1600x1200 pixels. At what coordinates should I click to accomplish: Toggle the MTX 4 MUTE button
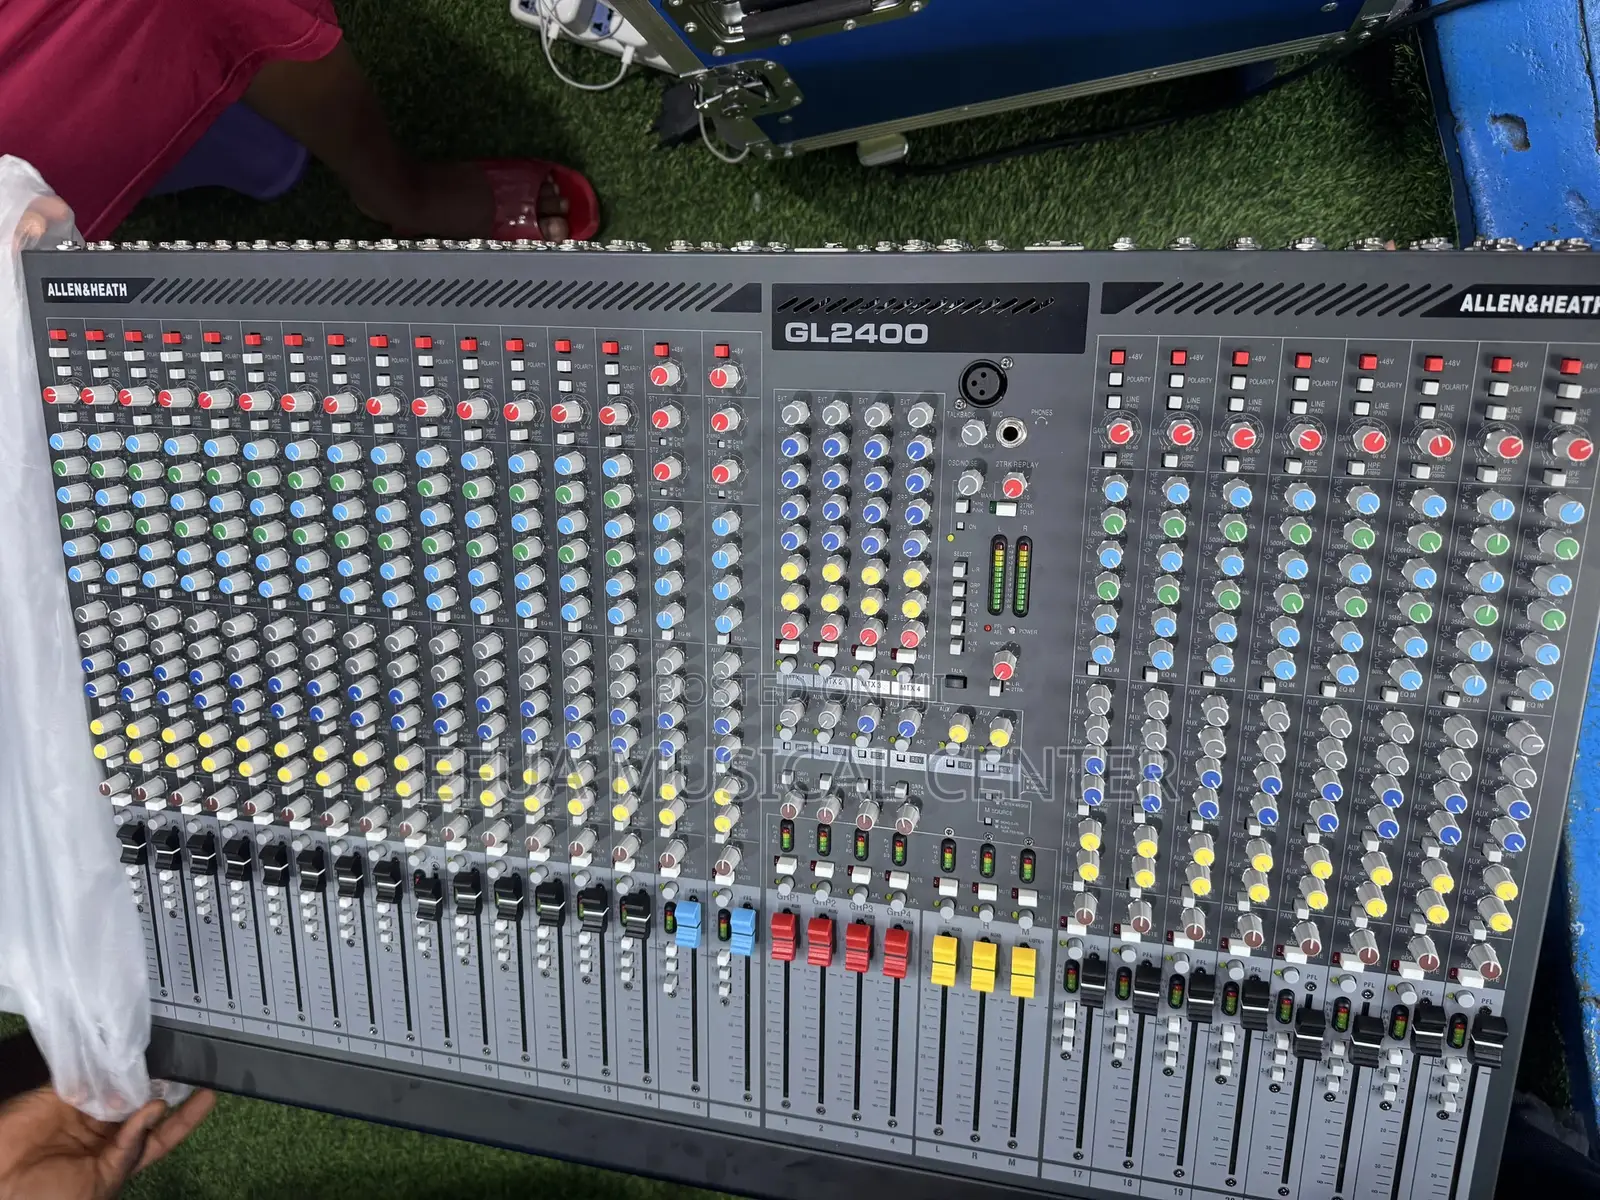[905, 655]
